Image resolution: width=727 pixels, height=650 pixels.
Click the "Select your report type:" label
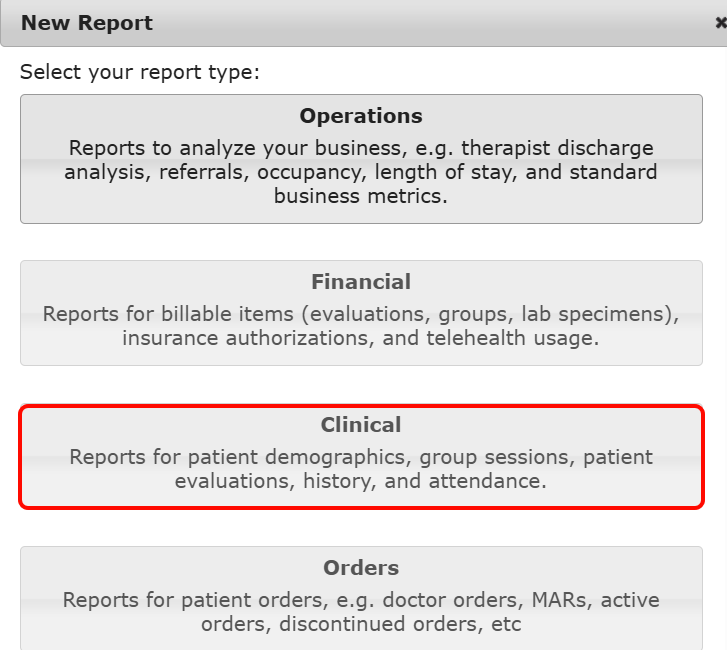pos(140,72)
